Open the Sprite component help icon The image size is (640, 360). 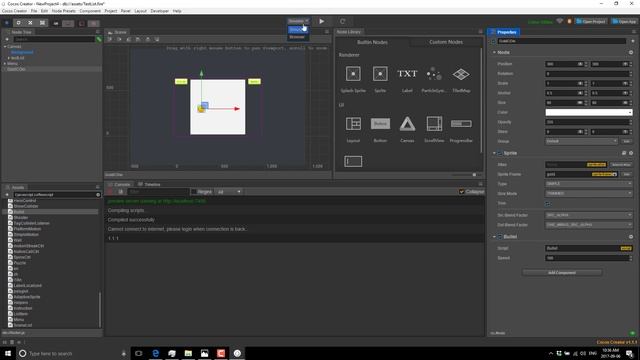pos(624,153)
